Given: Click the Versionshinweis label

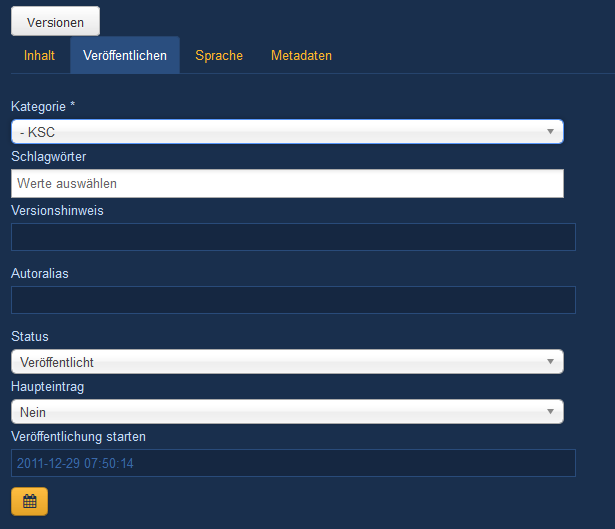Looking at the screenshot, I should point(57,211).
